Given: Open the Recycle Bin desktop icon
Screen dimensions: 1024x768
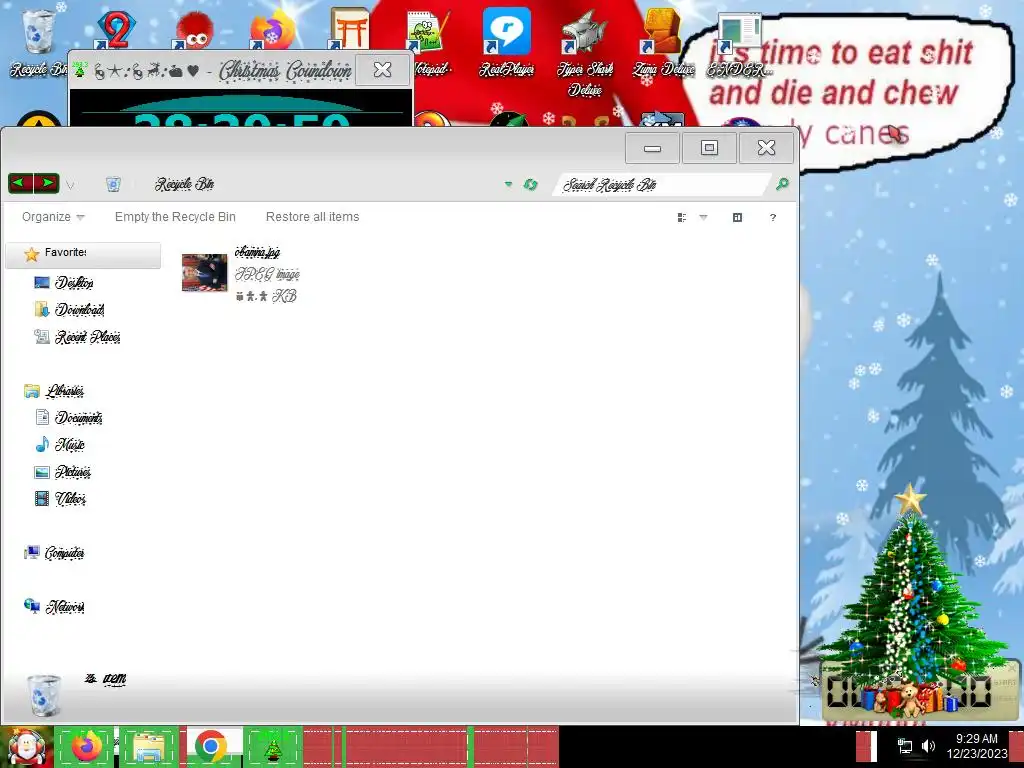Looking at the screenshot, I should pos(38,40).
